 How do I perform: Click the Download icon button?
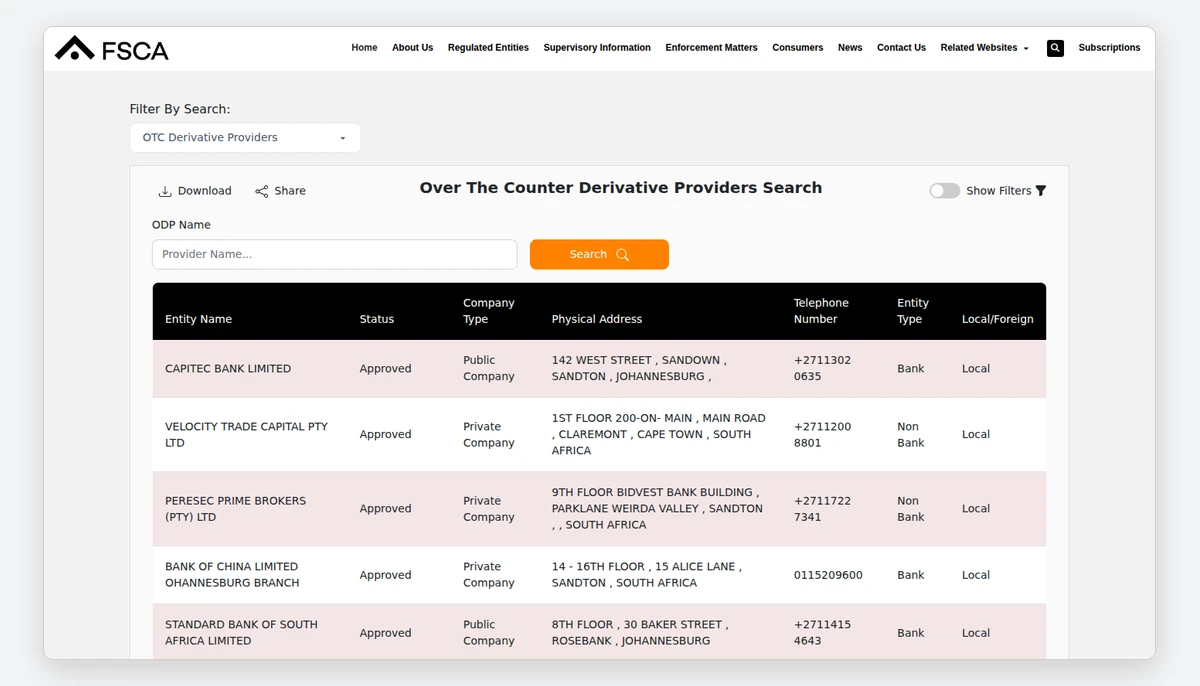coord(195,191)
